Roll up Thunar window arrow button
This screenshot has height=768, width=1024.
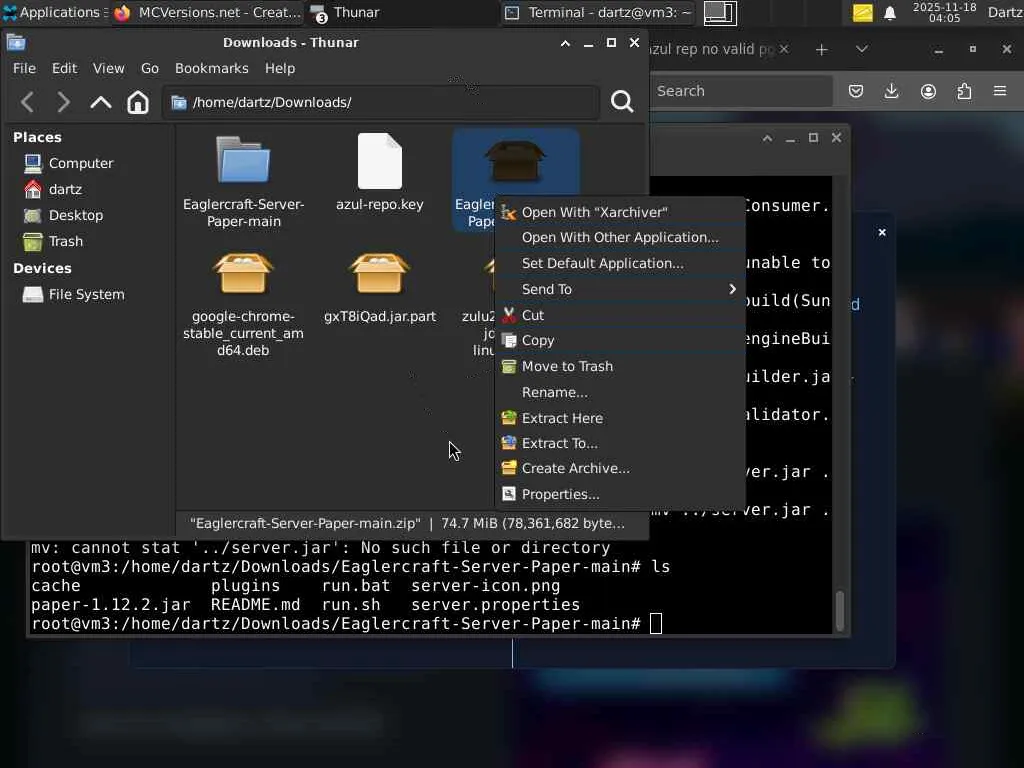click(x=566, y=43)
